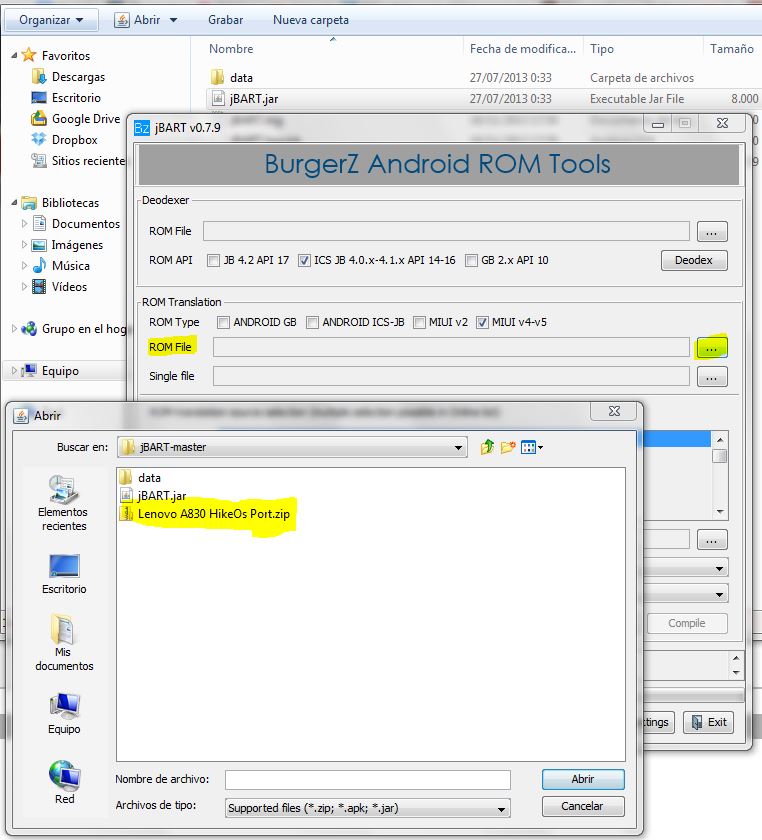Expand Grupo en el hogar node
762x840 pixels.
(x=14, y=328)
